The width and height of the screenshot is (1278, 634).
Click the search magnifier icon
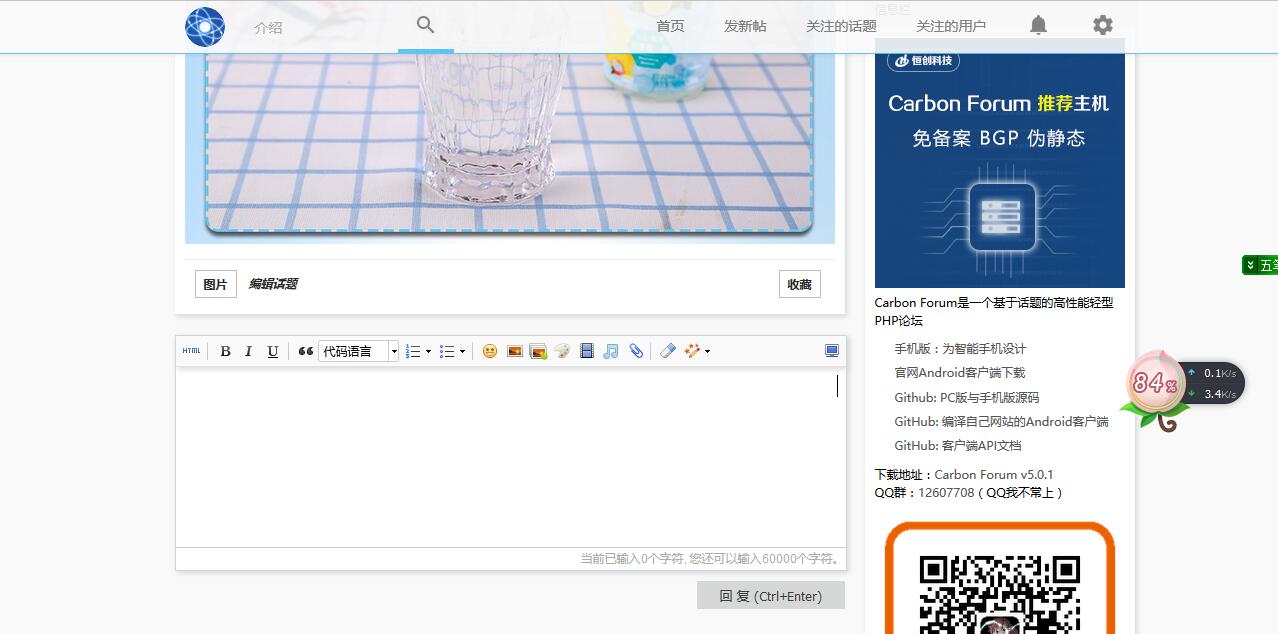(x=425, y=25)
